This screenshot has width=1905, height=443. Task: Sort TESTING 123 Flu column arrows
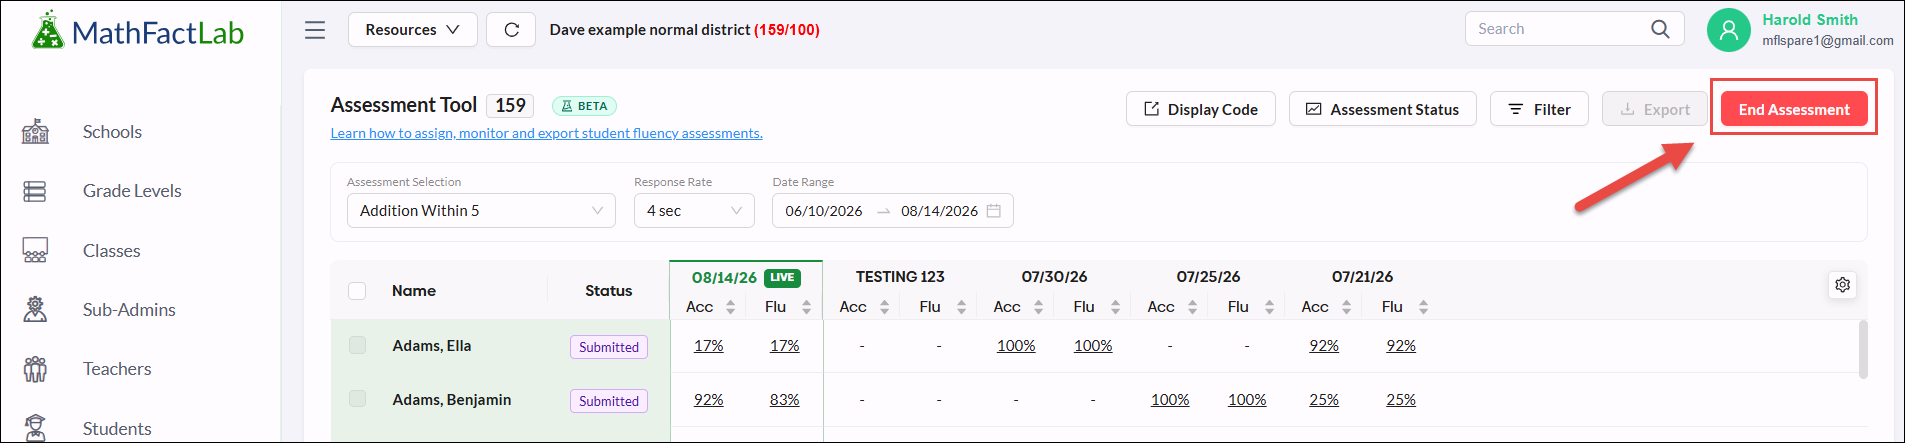[x=962, y=307]
